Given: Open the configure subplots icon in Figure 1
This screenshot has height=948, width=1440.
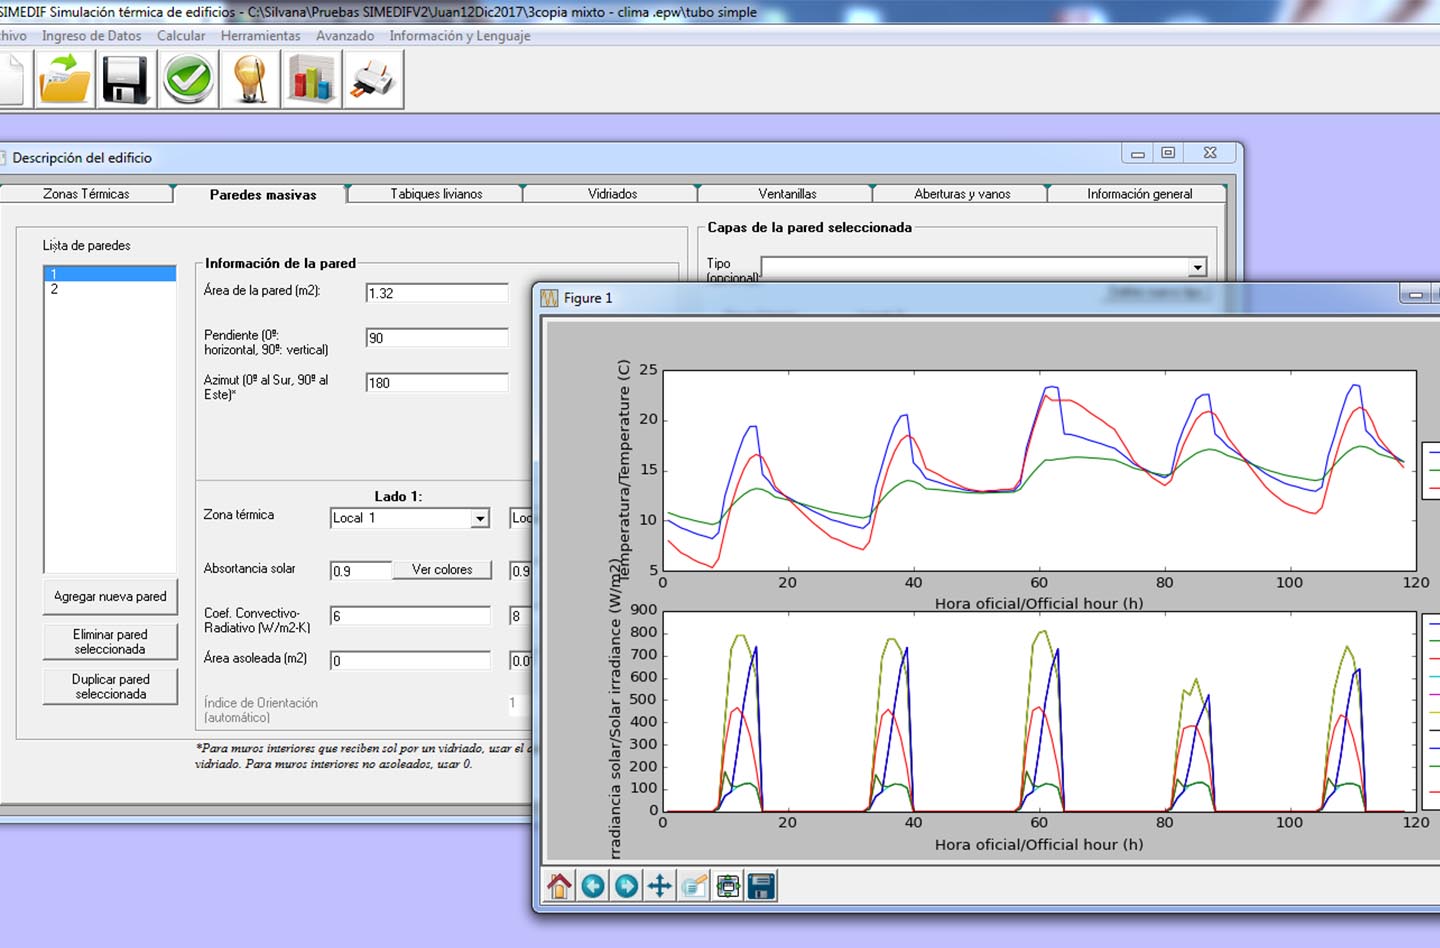Looking at the screenshot, I should click(728, 886).
